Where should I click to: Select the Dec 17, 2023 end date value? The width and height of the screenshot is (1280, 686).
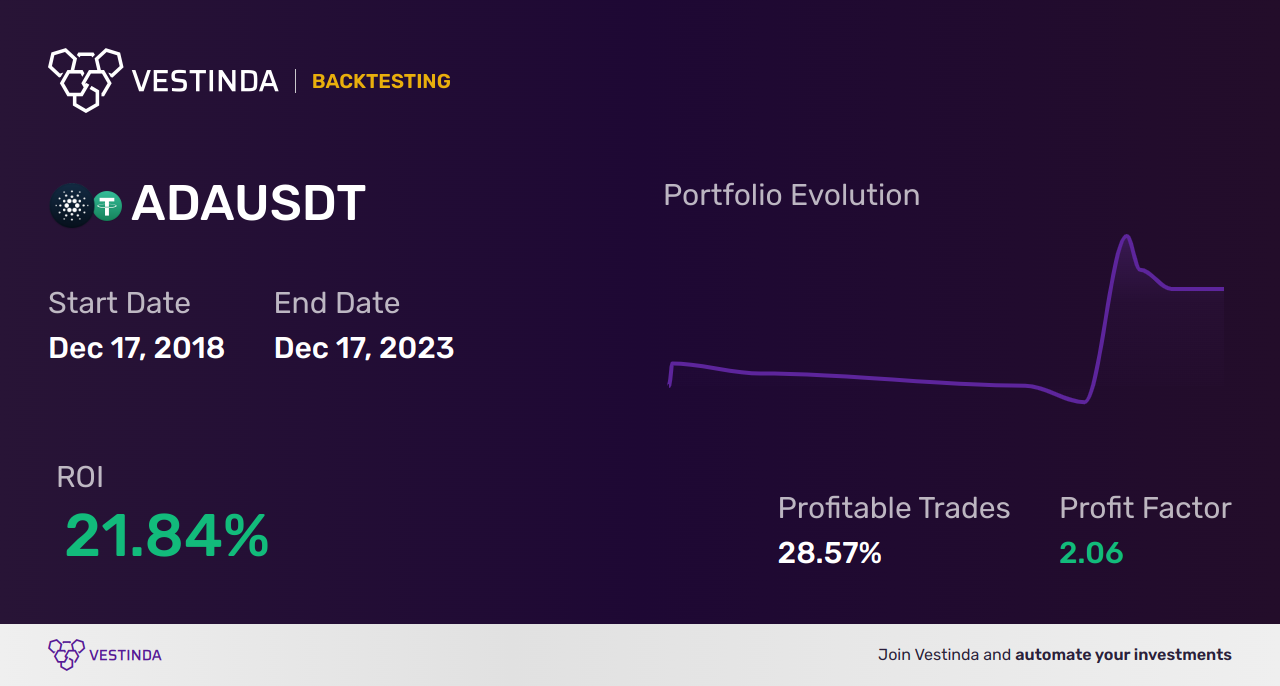click(364, 348)
